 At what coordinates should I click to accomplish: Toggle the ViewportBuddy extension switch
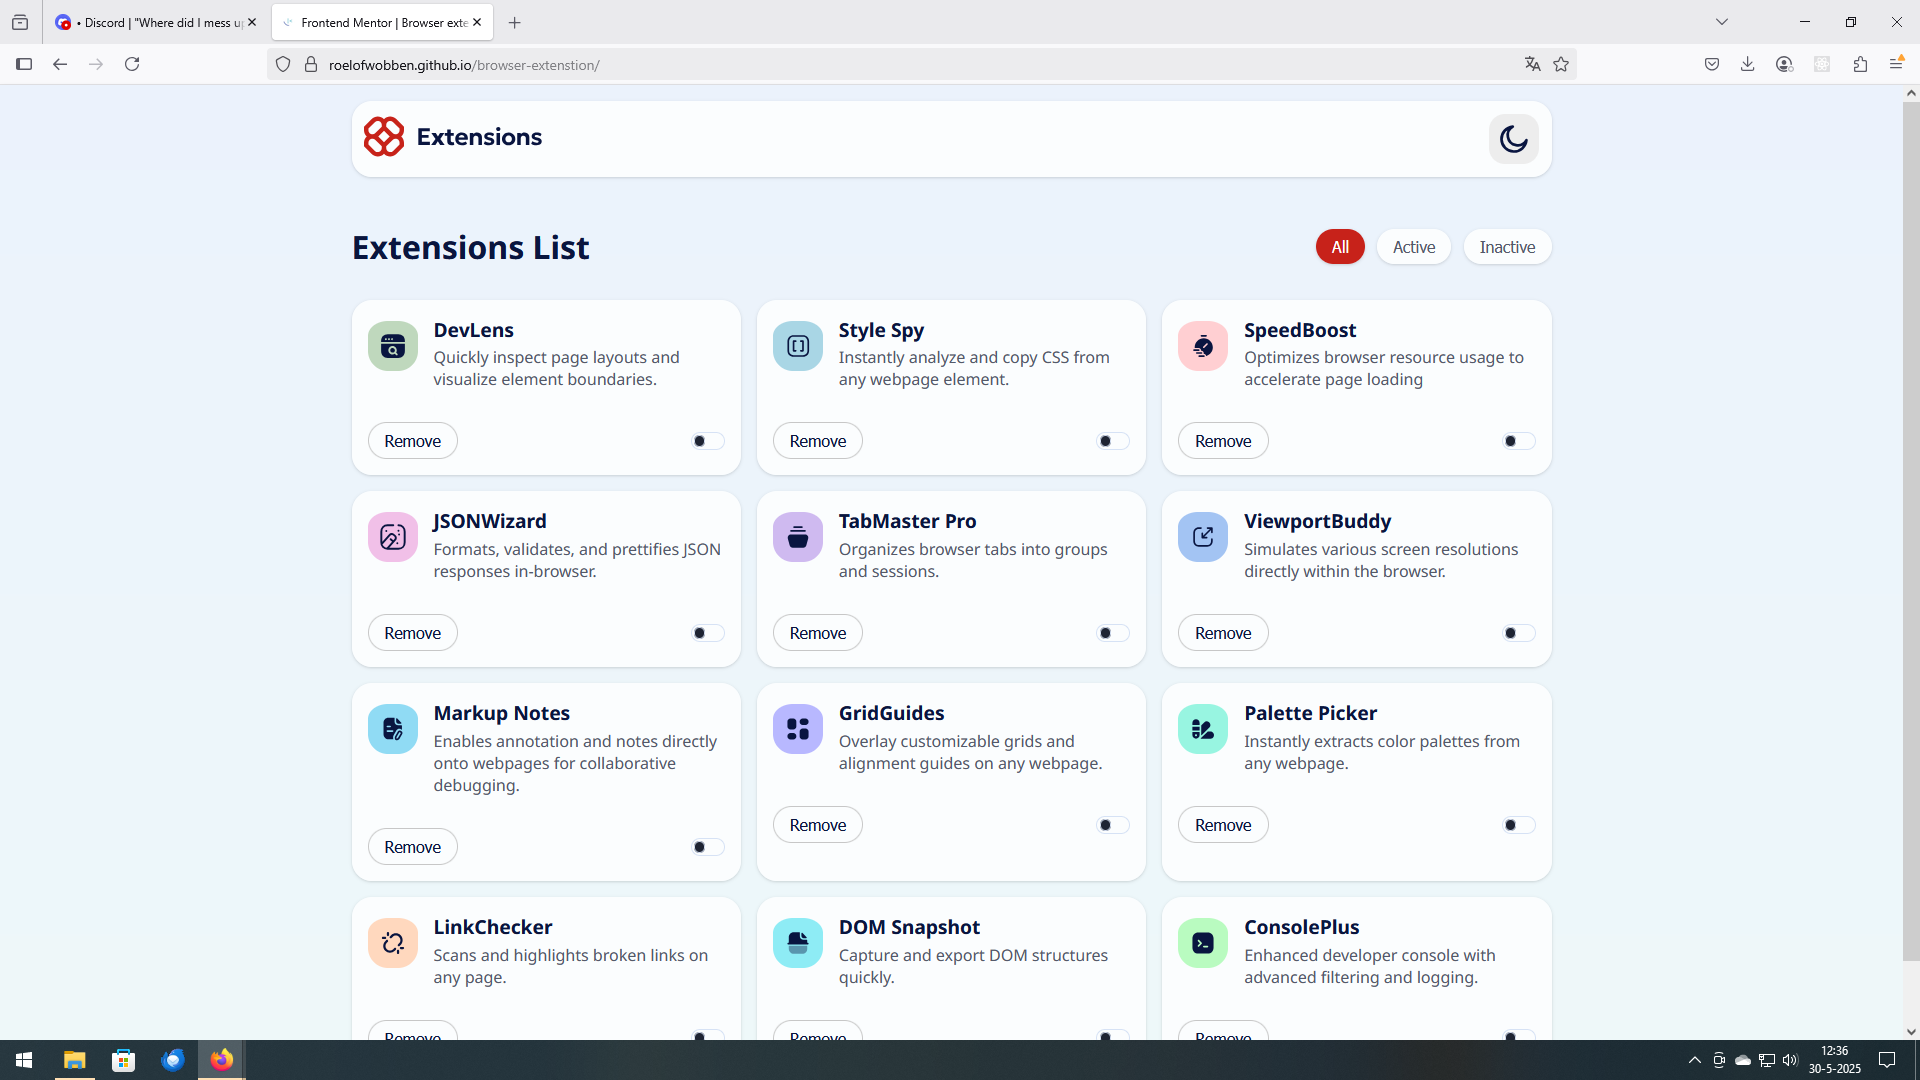click(1517, 633)
